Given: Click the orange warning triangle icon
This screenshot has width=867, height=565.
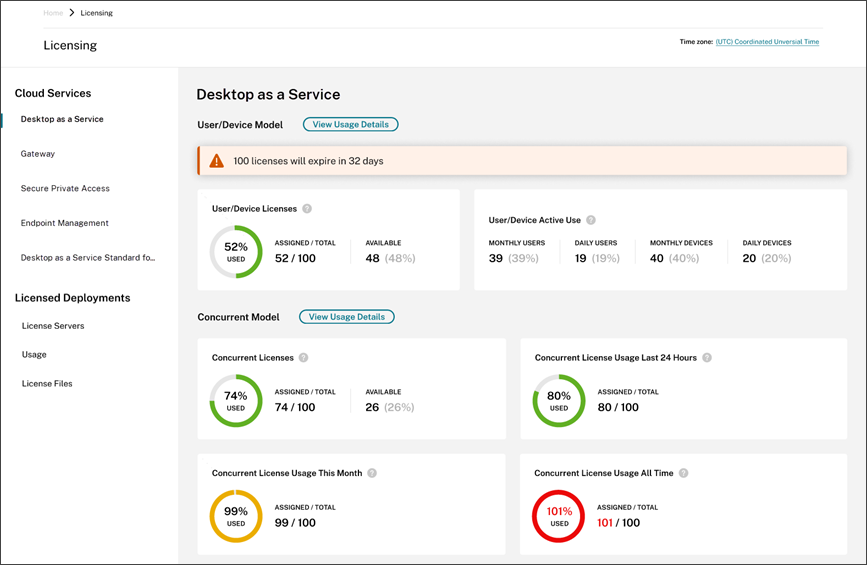Looking at the screenshot, I should coord(216,161).
